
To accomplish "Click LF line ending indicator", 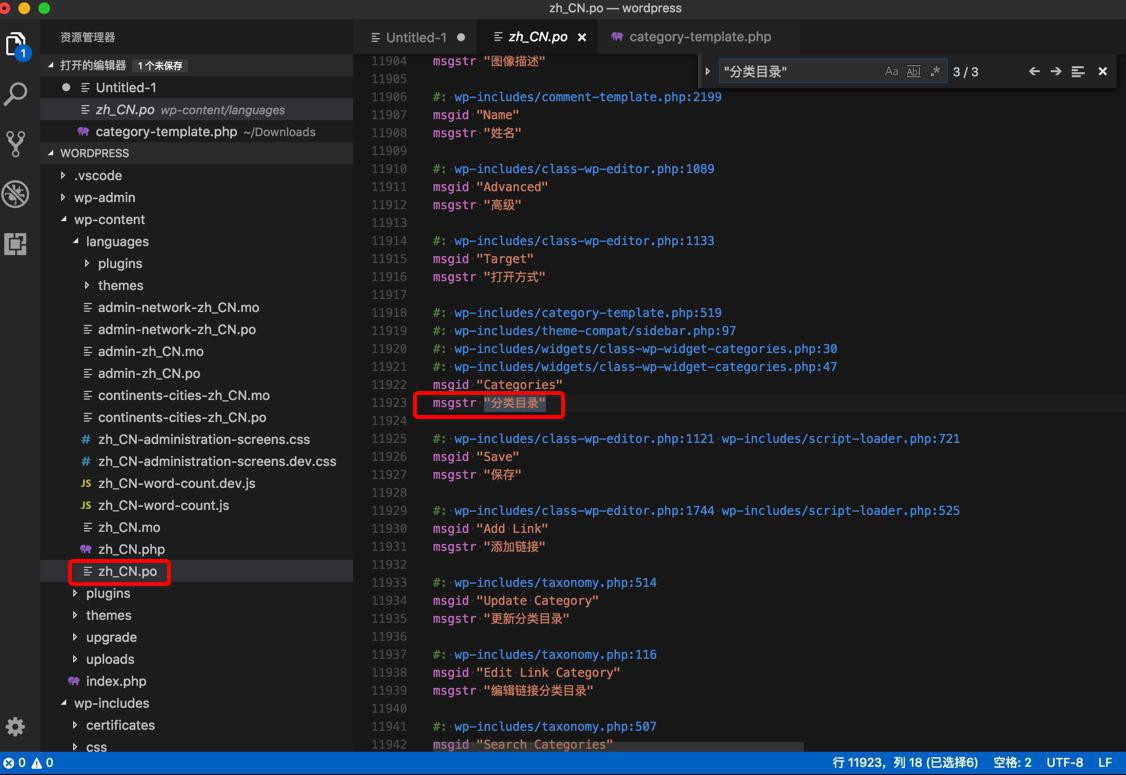I will click(1105, 763).
